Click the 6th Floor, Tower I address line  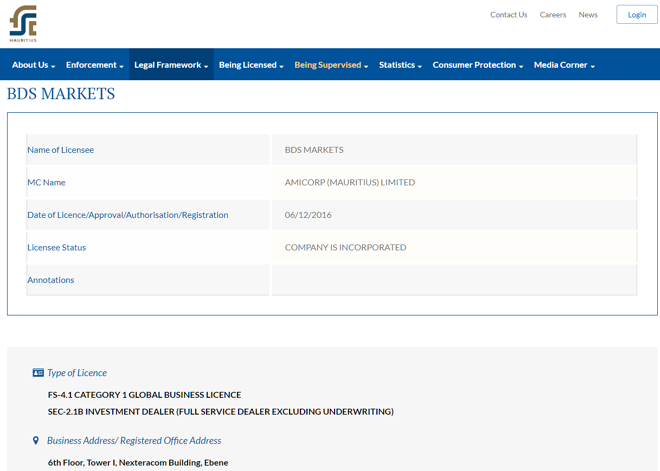pyautogui.click(x=138, y=463)
